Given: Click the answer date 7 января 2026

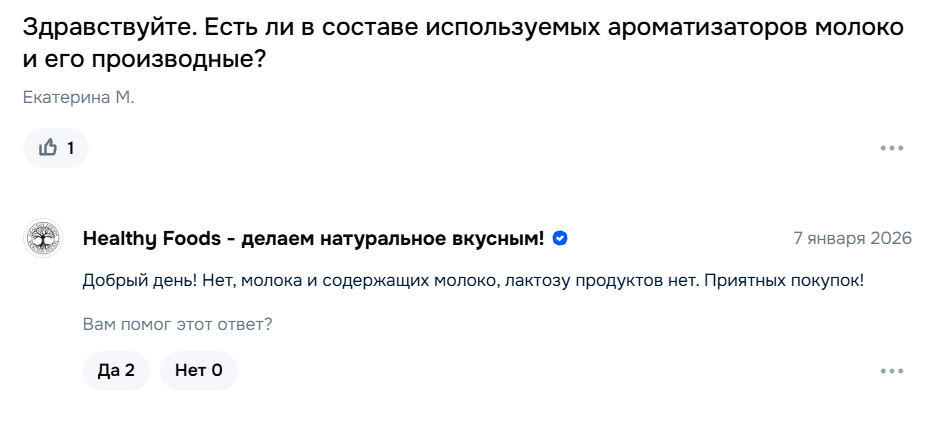Looking at the screenshot, I should tap(852, 238).
